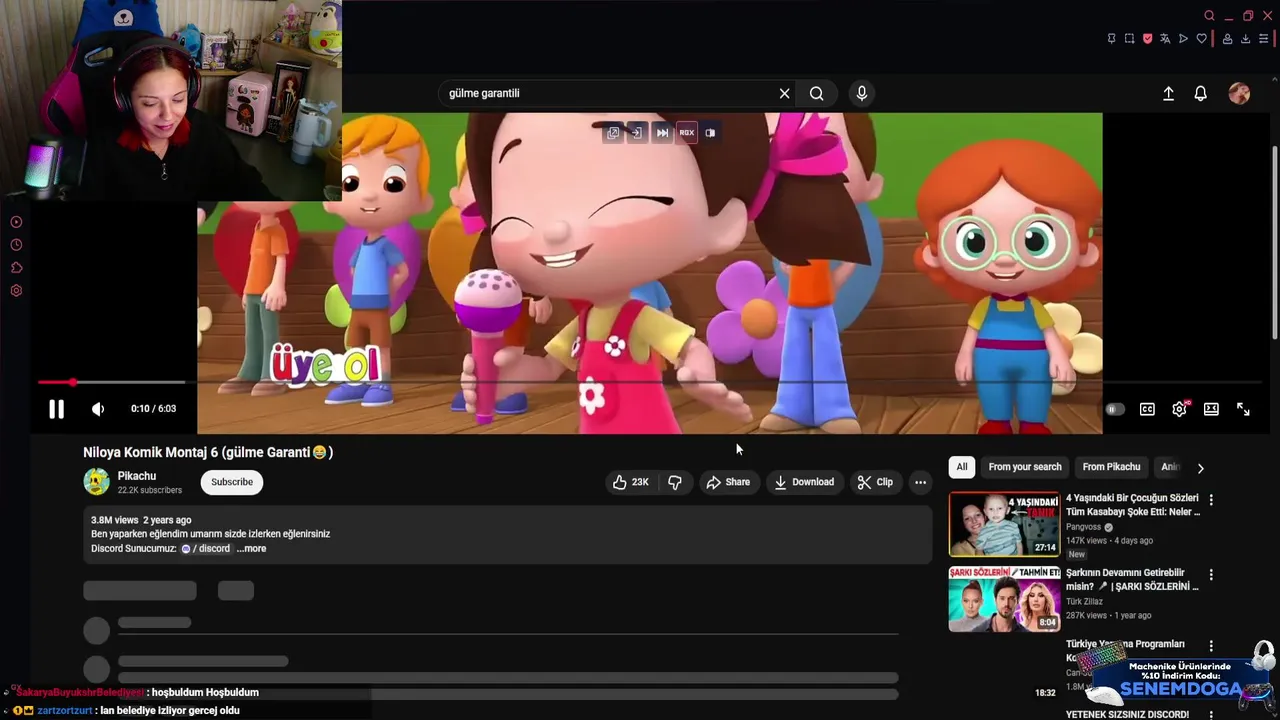Create a Clip of the video
Screen dimensions: 1280x720
tap(875, 482)
